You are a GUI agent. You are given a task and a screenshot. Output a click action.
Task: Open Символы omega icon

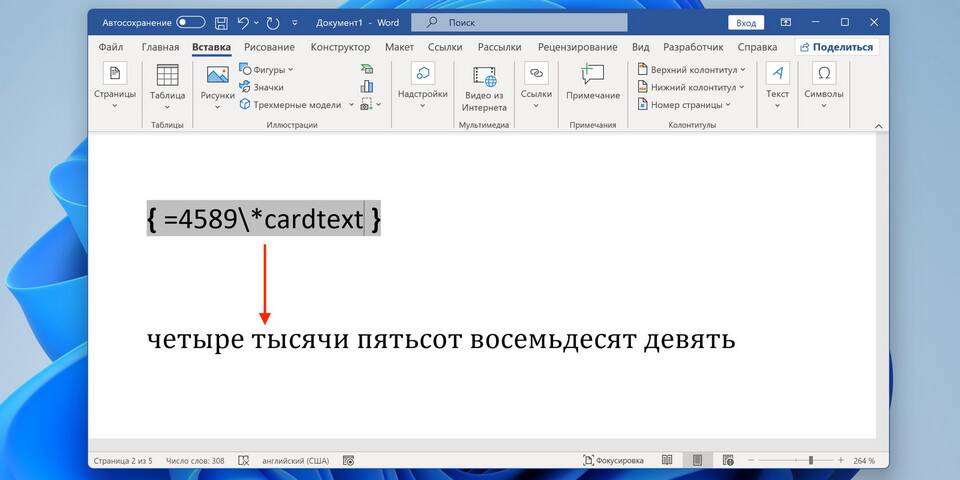[824, 73]
